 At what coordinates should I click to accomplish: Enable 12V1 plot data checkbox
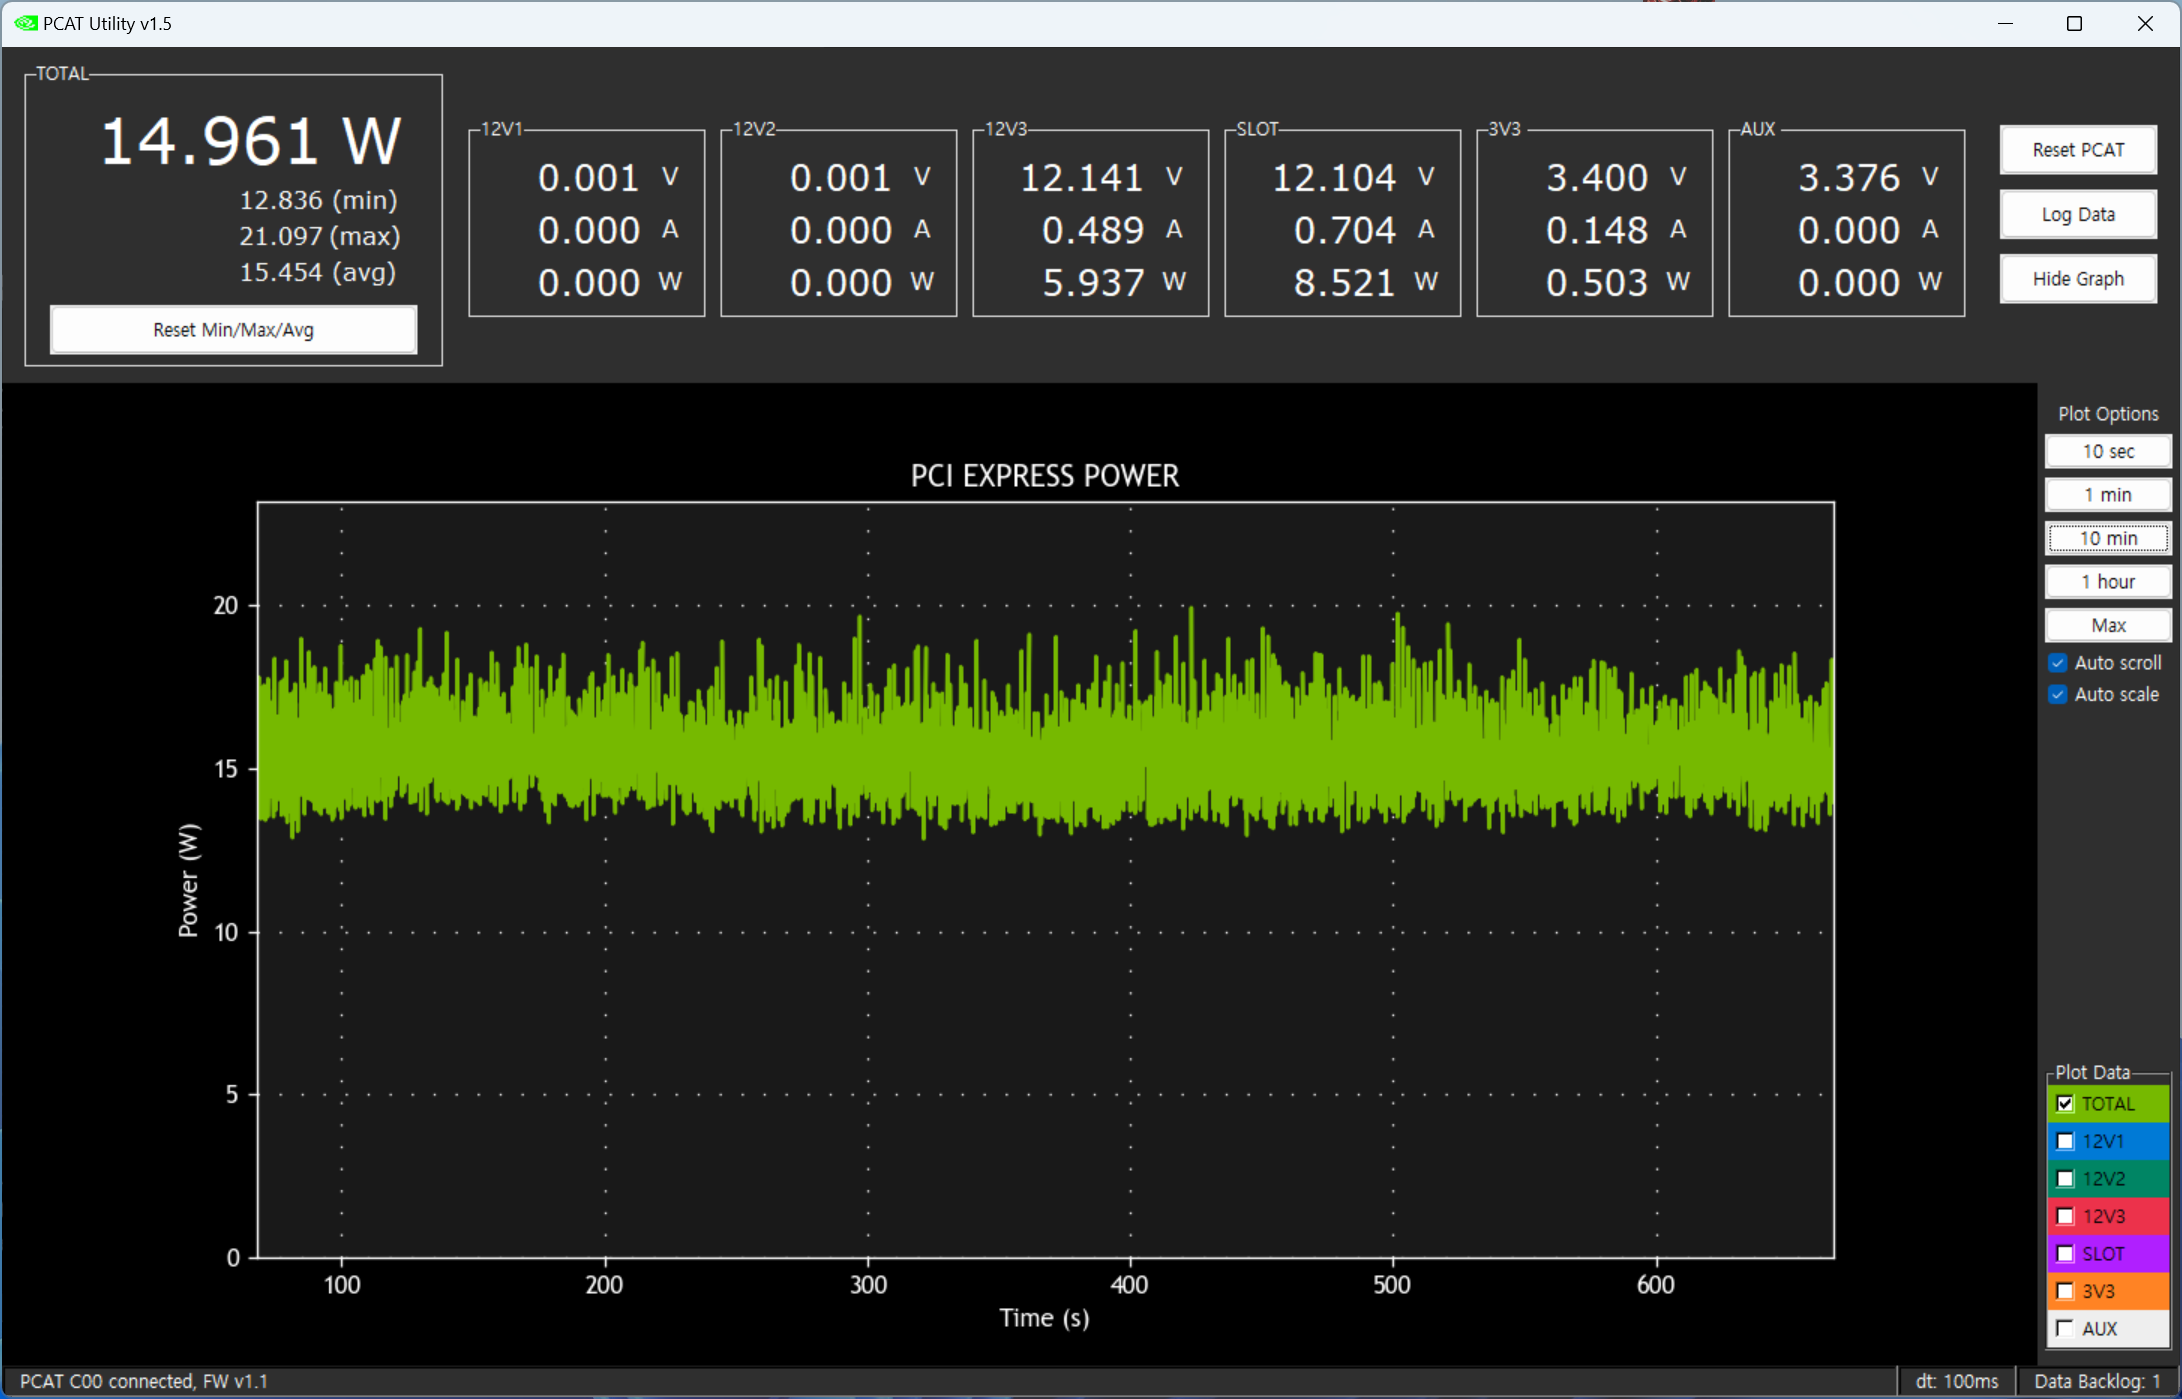(2065, 1141)
